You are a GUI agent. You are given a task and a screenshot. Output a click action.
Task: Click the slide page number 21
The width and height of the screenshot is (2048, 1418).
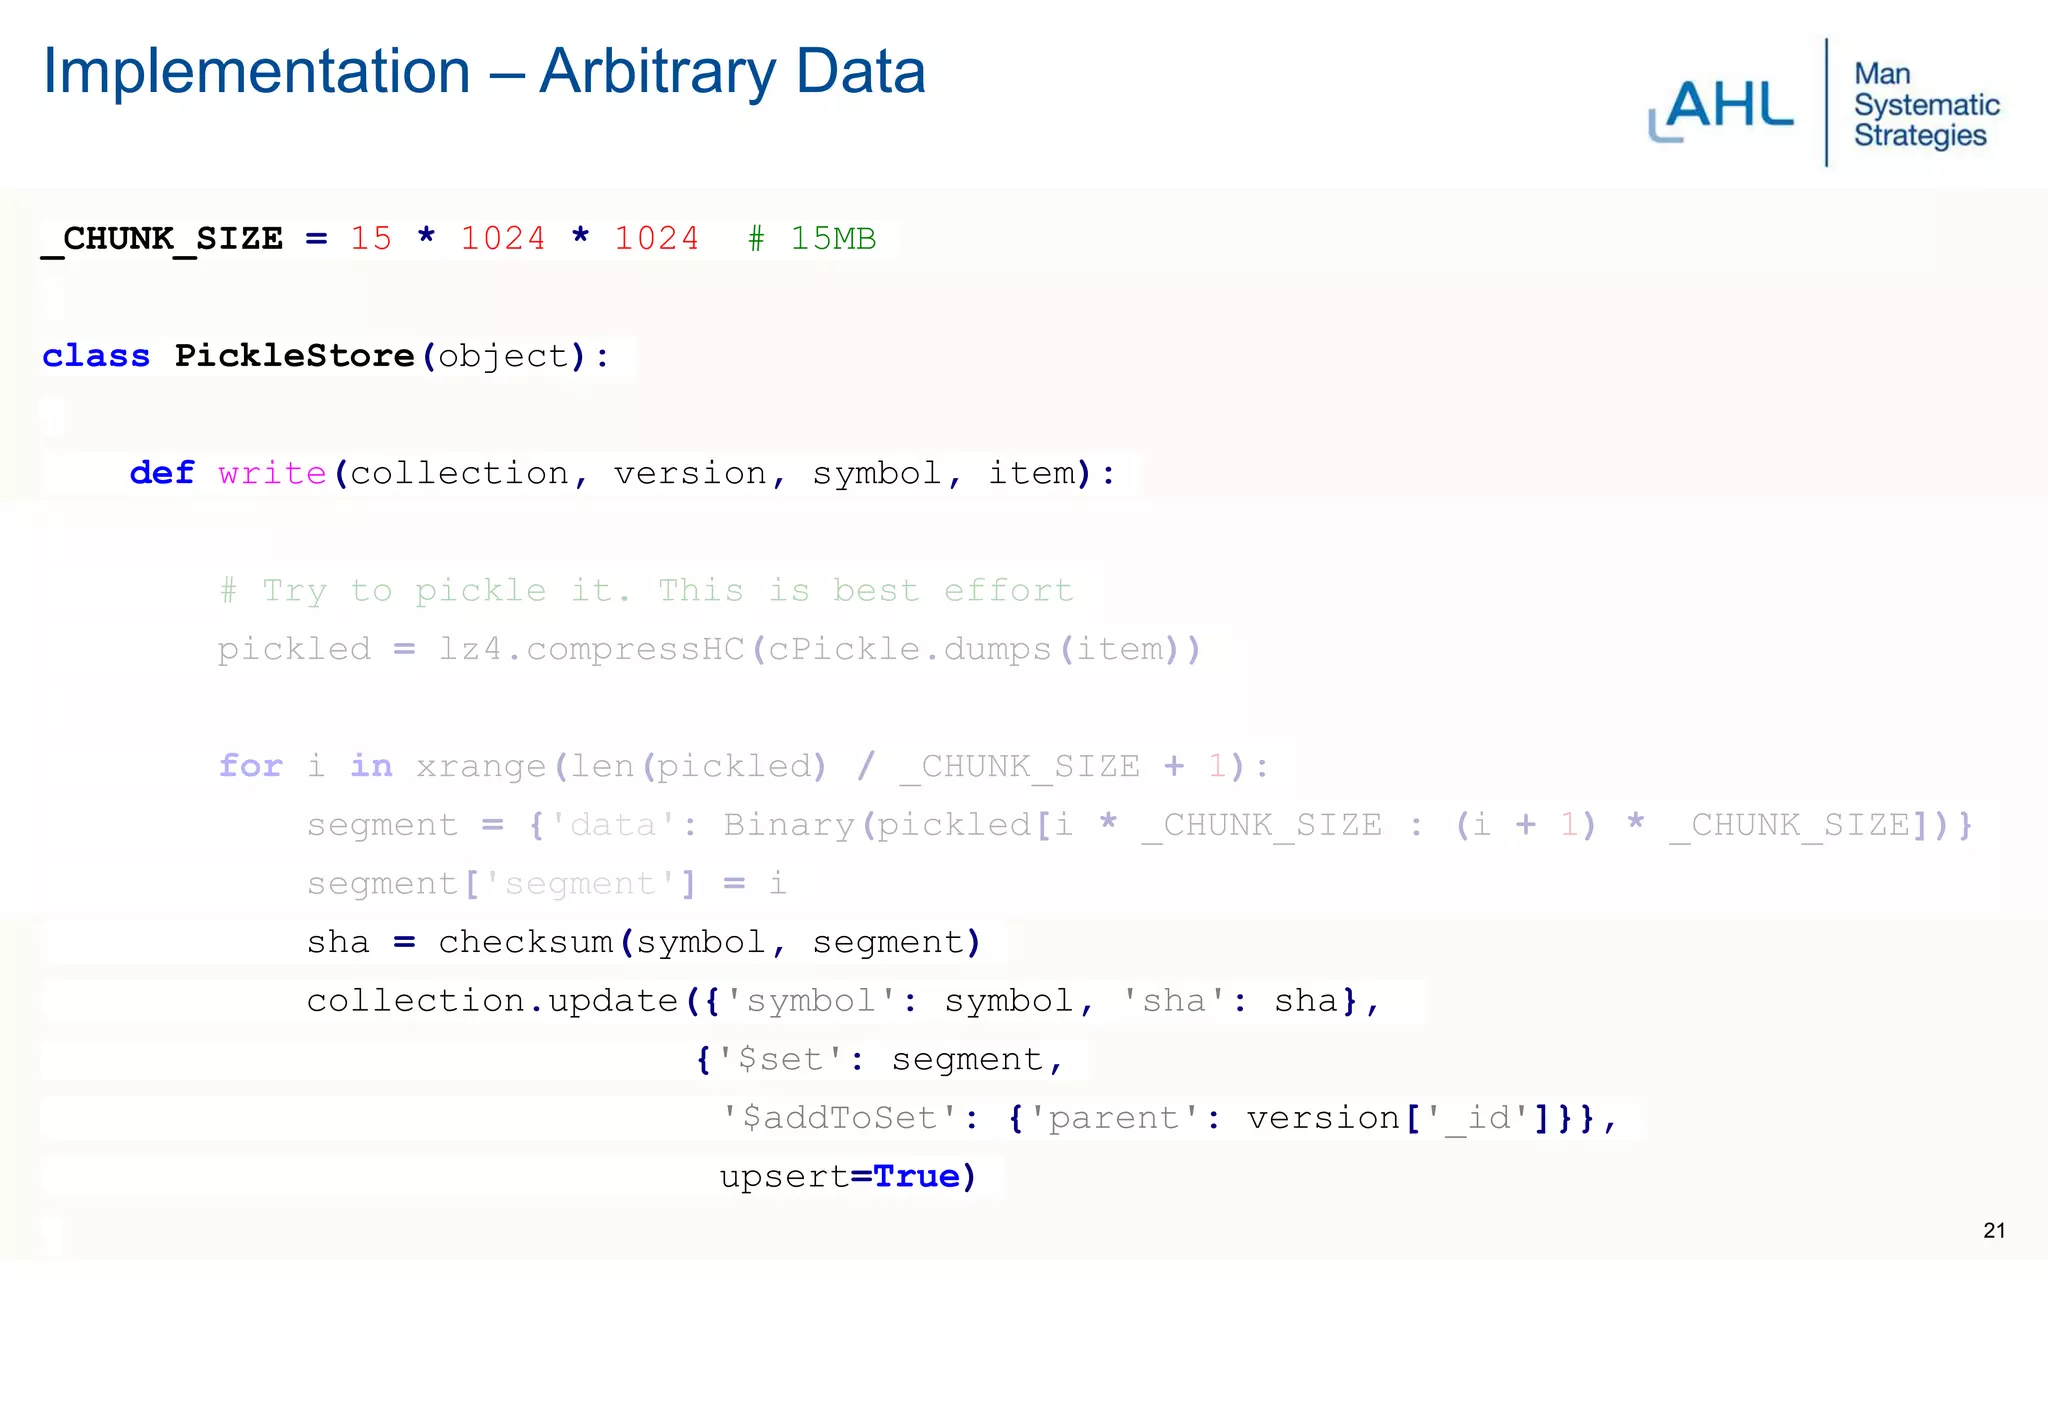pos(1993,1231)
